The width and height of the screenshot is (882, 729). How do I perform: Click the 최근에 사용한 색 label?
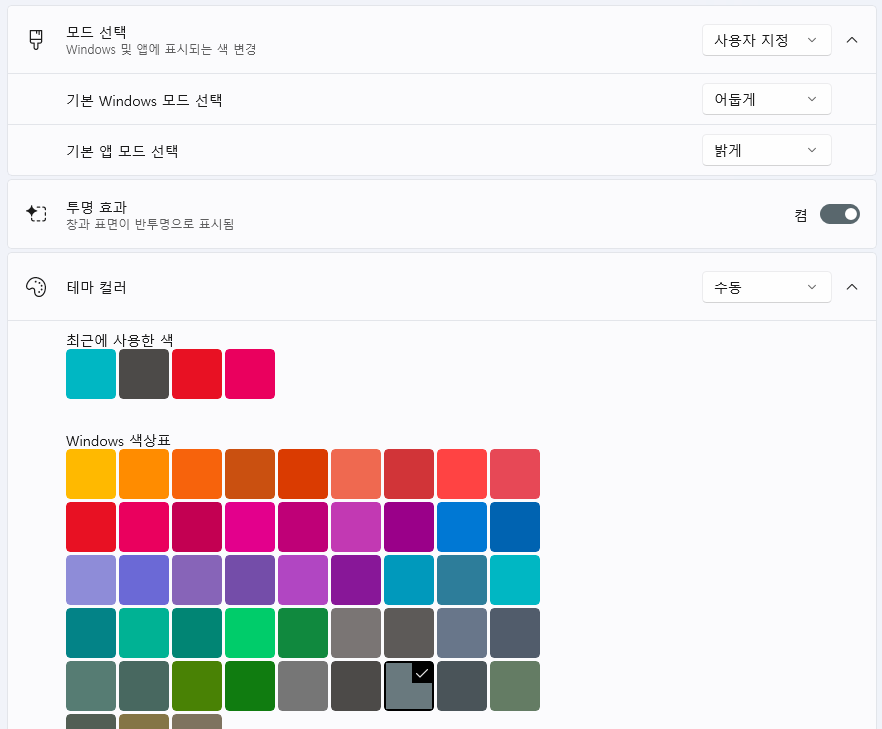pyautogui.click(x=119, y=340)
